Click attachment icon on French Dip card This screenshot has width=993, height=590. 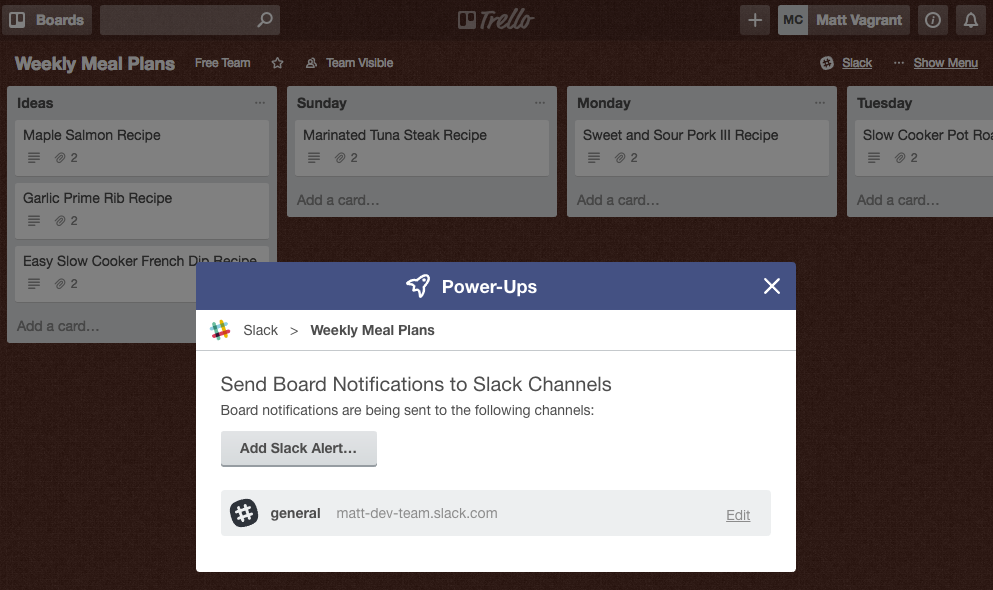[x=60, y=284]
